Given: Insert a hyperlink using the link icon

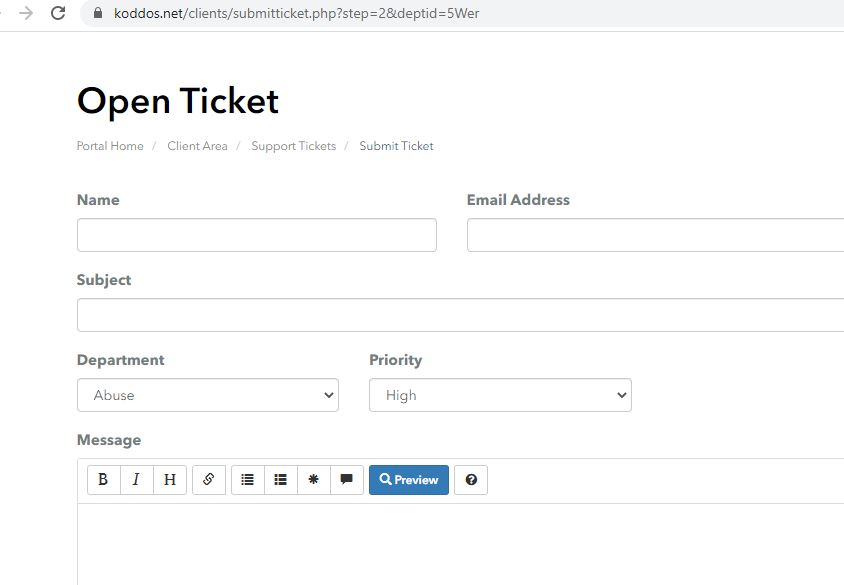Looking at the screenshot, I should click(x=209, y=480).
